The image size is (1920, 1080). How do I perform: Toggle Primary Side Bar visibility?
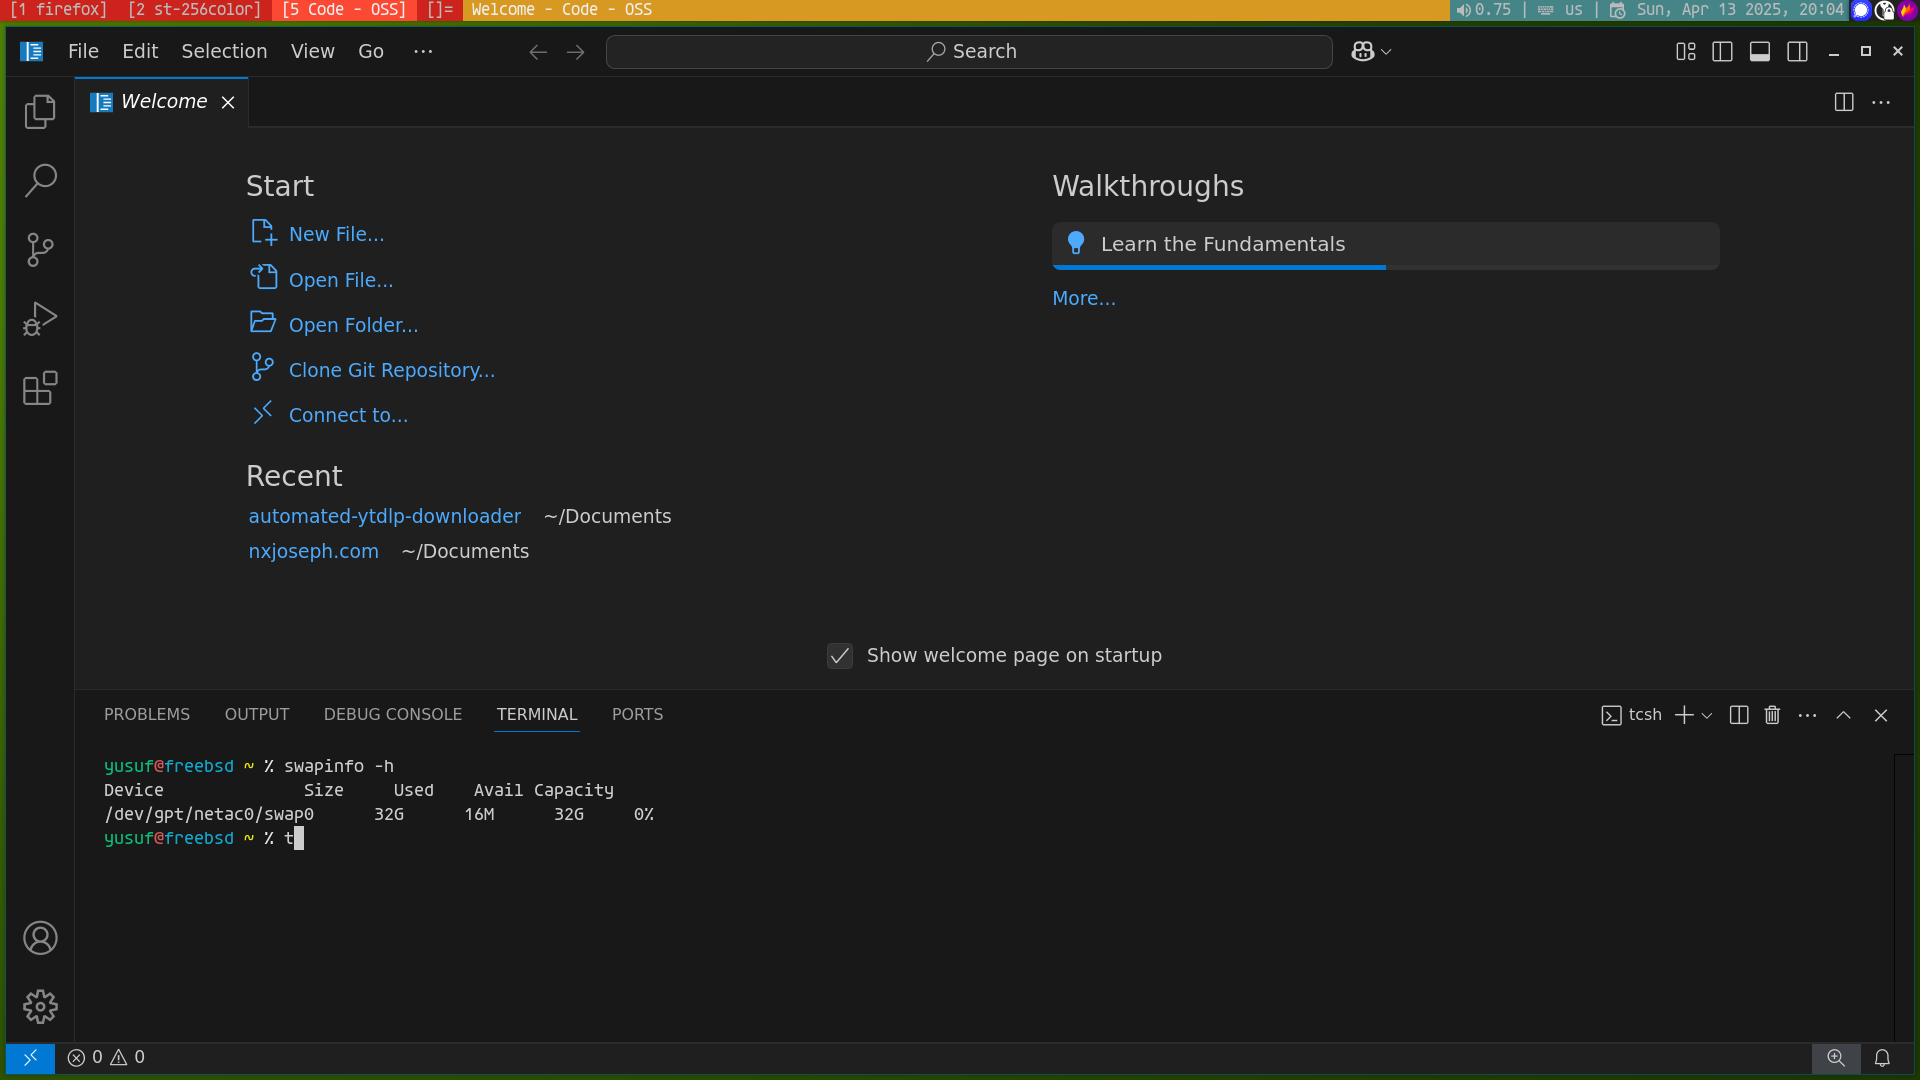[1722, 52]
